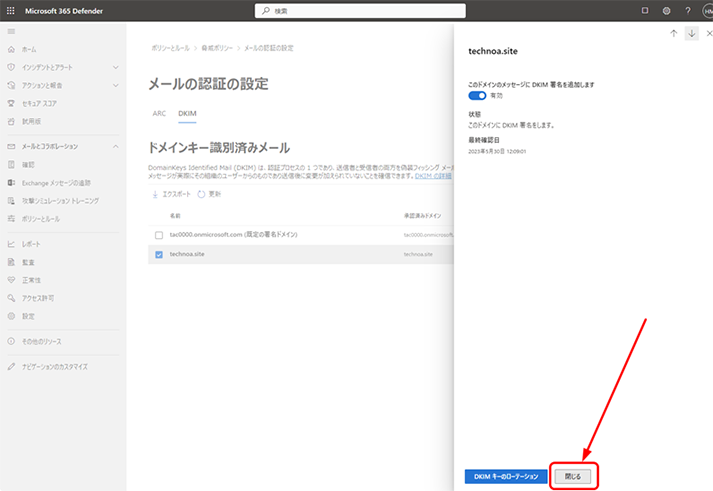Open the 設定 gear icon in sidebar
Image resolution: width=713 pixels, height=491 pixels.
click(x=11, y=316)
